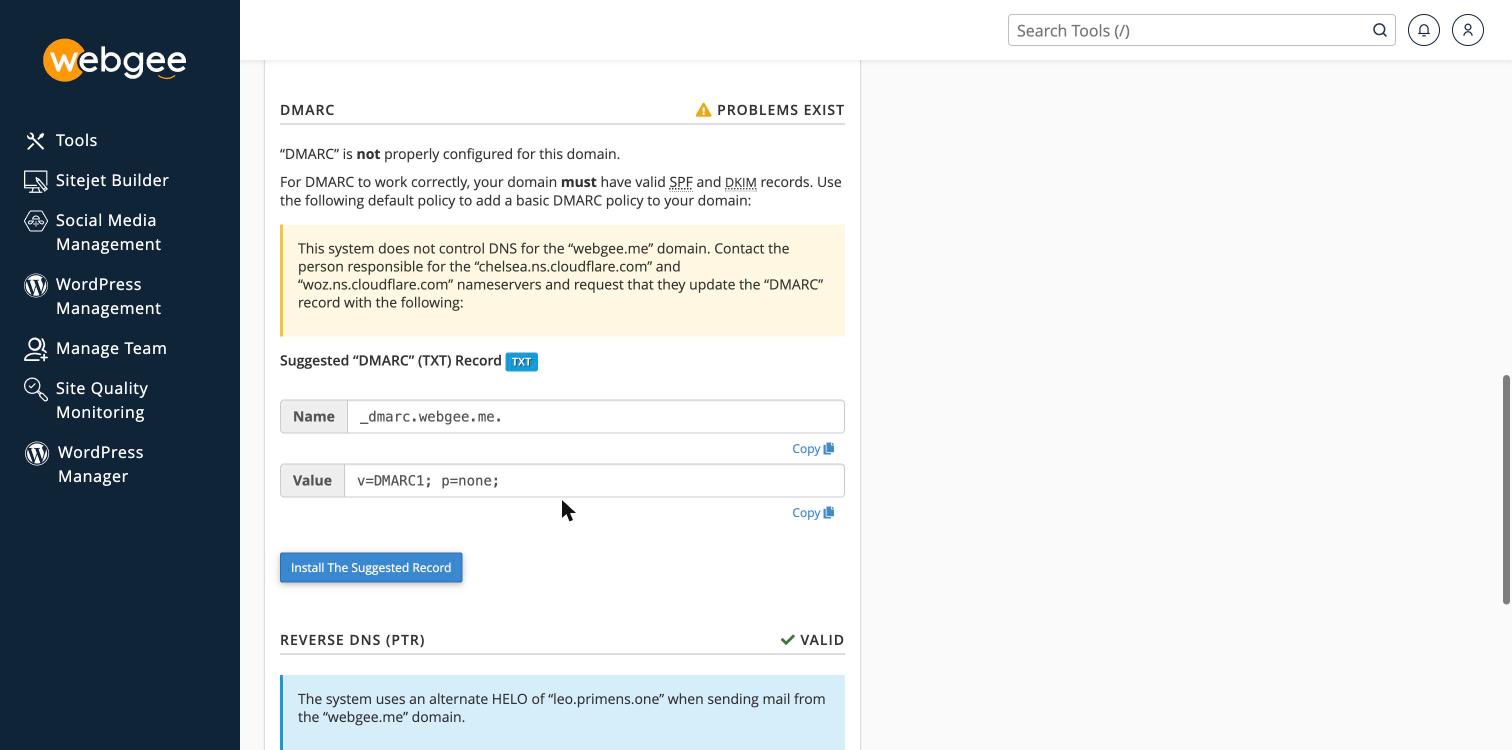
Task: Click the Tools wrench icon
Action: click(x=36, y=141)
